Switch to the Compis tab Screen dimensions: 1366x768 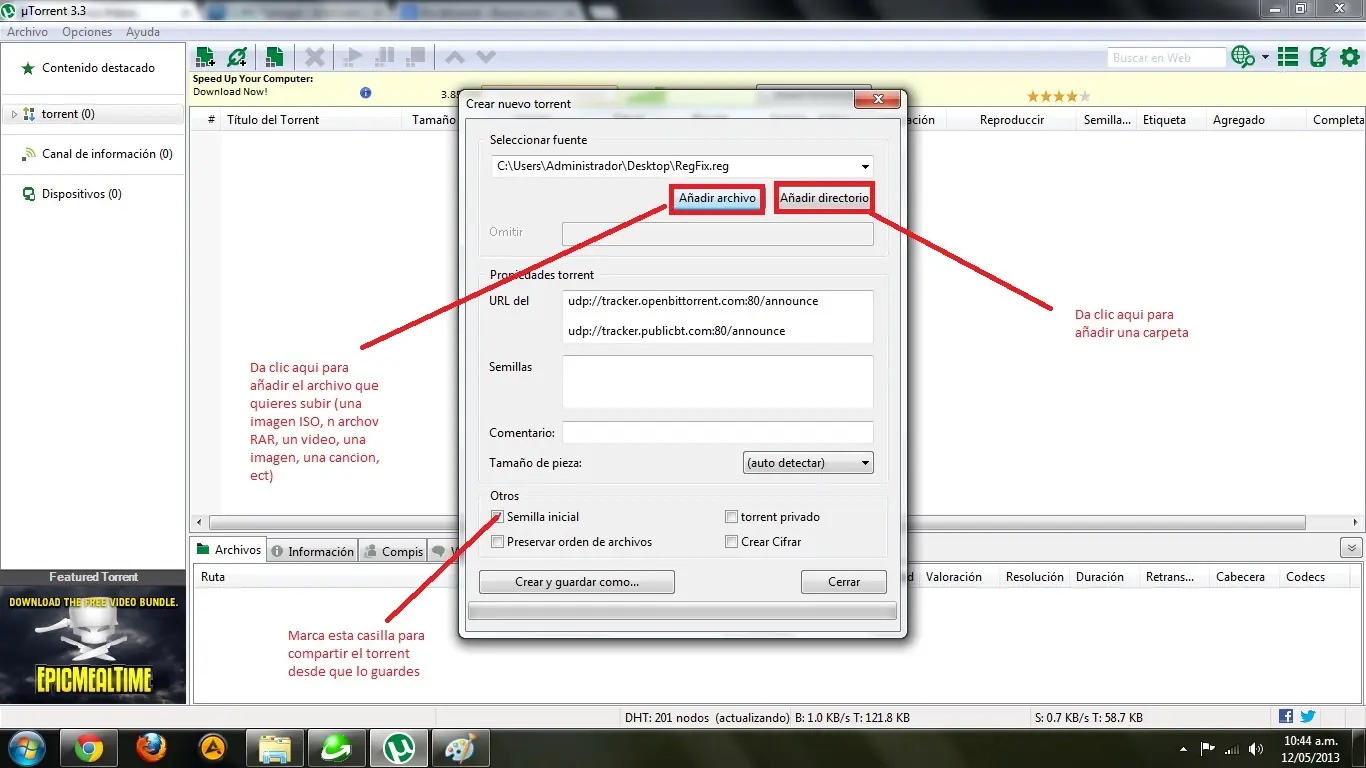click(393, 551)
